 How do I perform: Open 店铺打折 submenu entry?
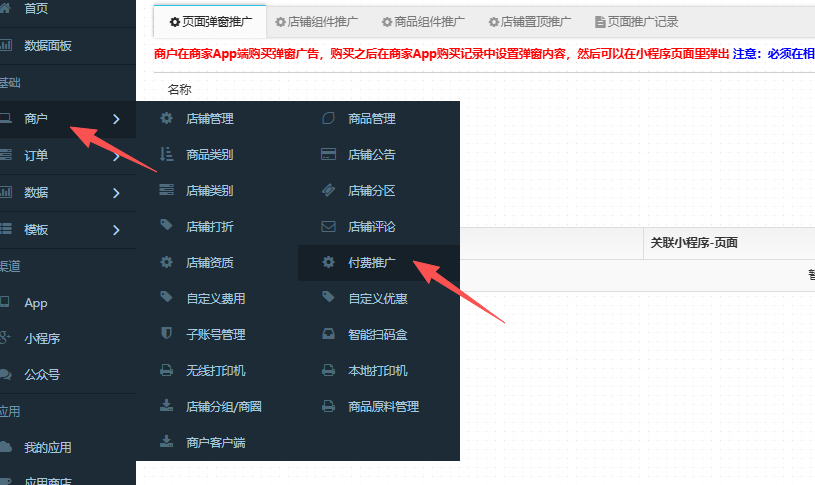(x=210, y=227)
